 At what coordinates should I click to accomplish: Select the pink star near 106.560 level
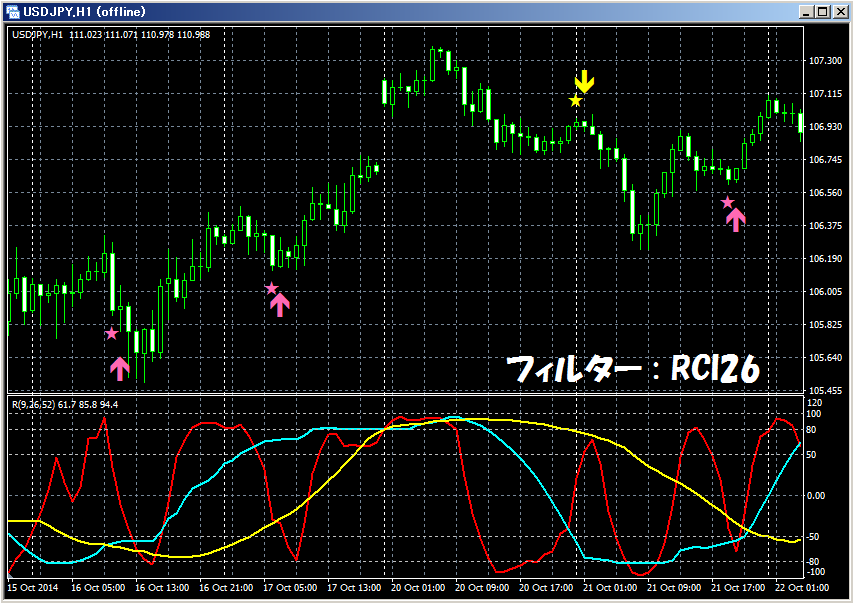pyautogui.click(x=727, y=203)
